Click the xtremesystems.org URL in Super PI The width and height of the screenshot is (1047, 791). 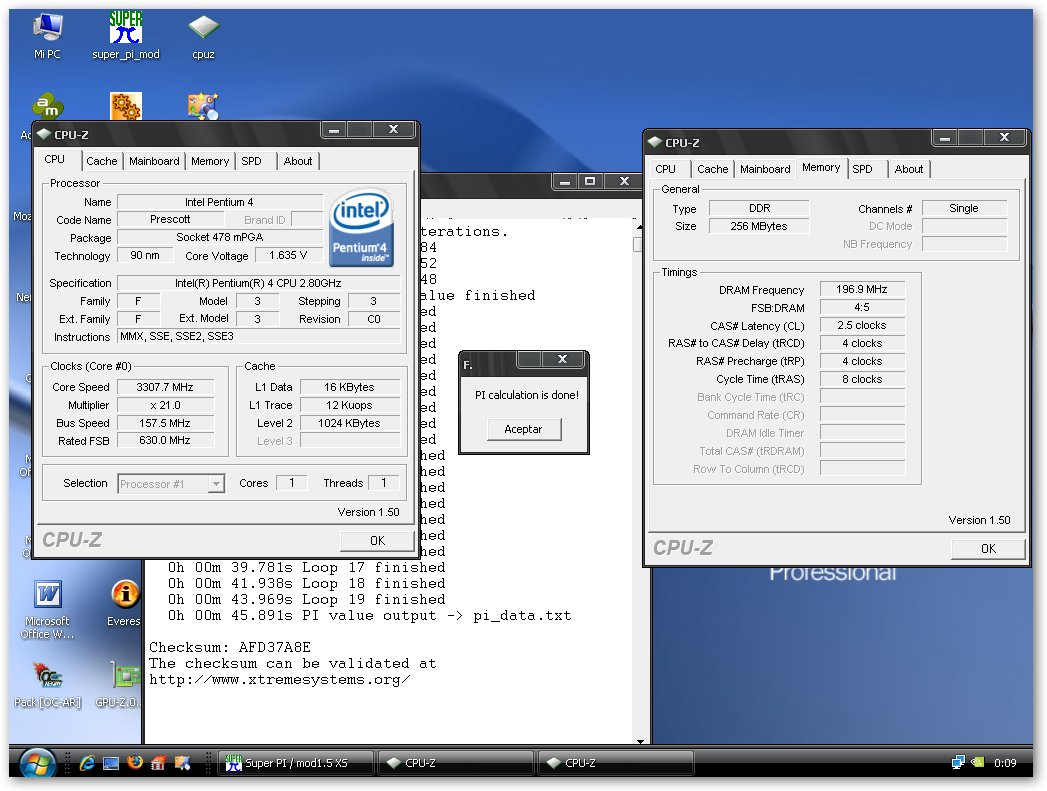280,680
